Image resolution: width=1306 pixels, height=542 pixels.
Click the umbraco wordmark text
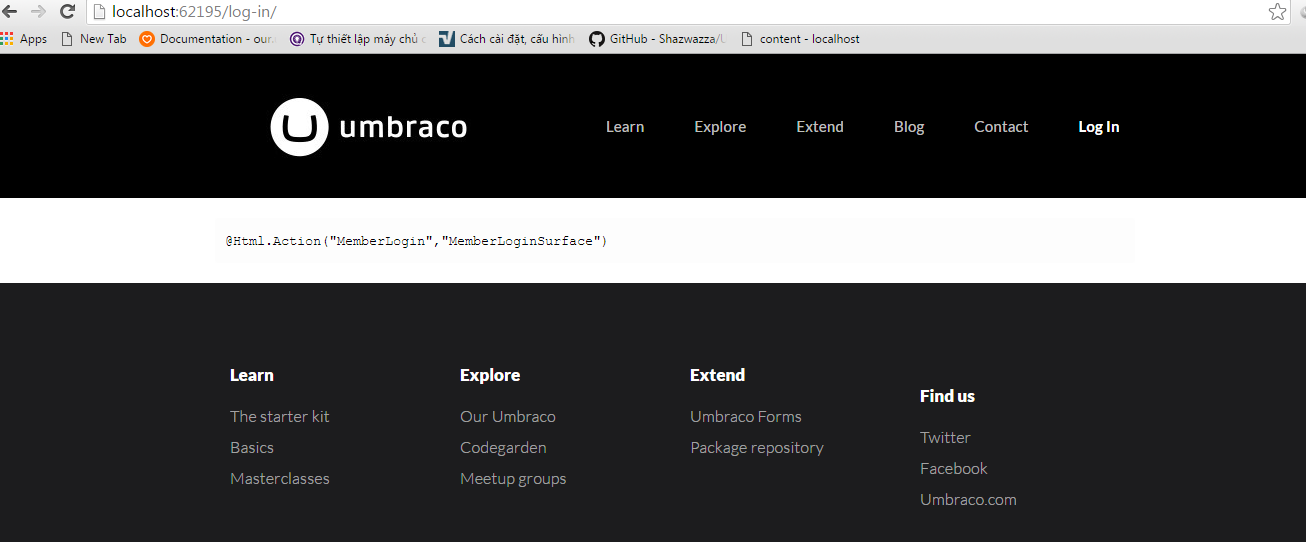point(403,127)
